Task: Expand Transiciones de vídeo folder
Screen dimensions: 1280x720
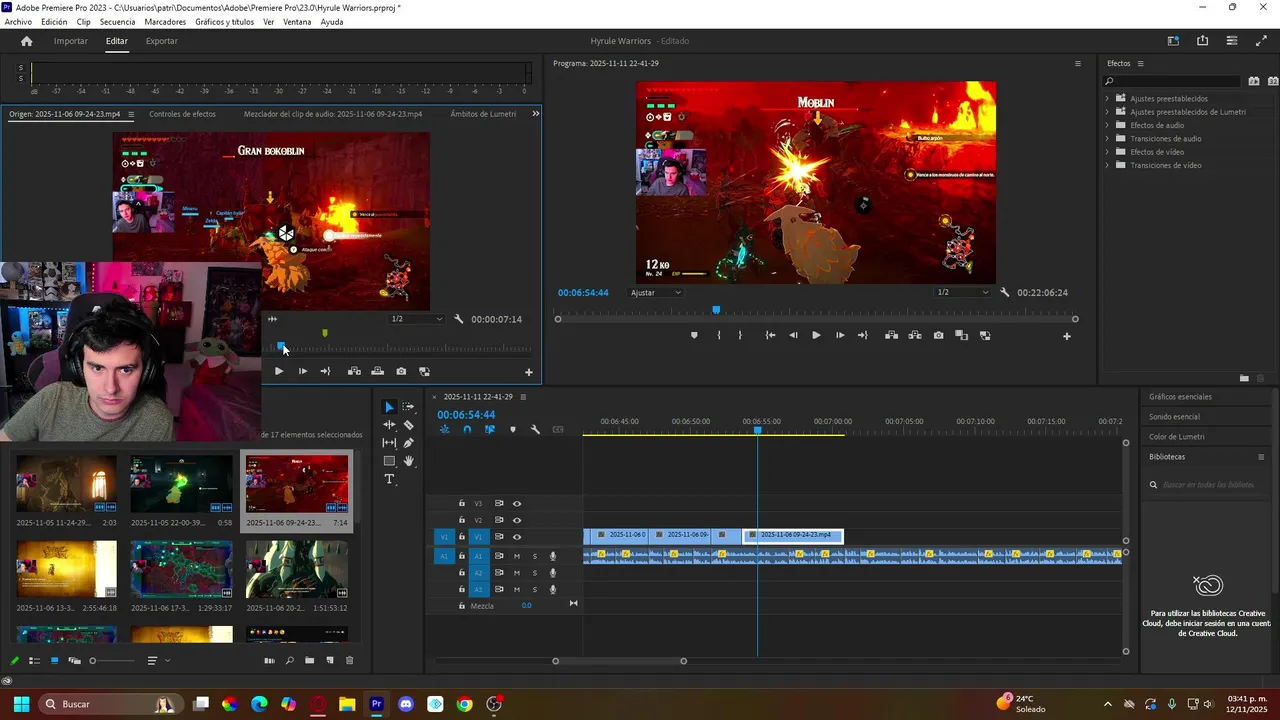Action: click(x=1107, y=165)
